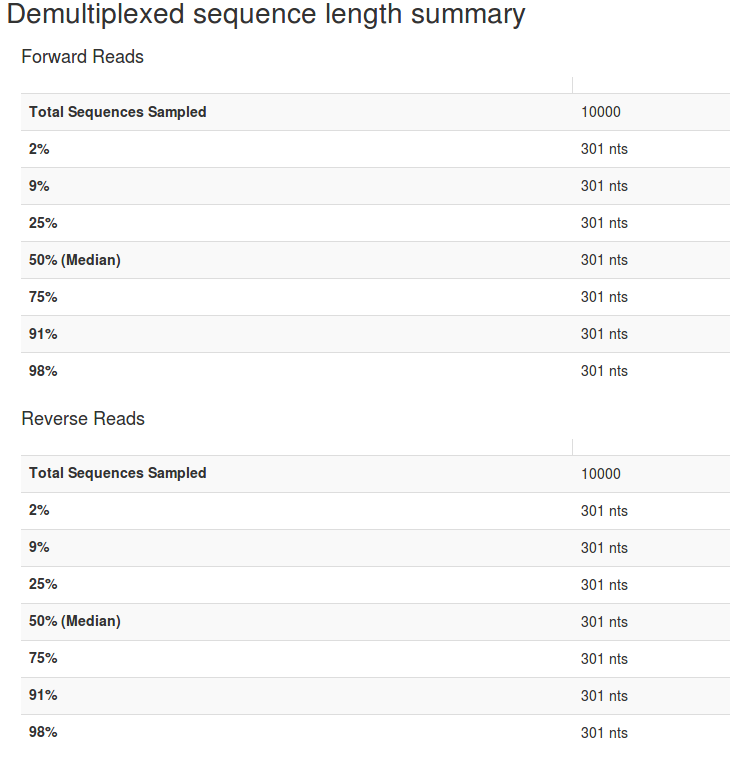This screenshot has height=772, width=730.
Task: Click forward reads 91% row label
Action: [43, 334]
